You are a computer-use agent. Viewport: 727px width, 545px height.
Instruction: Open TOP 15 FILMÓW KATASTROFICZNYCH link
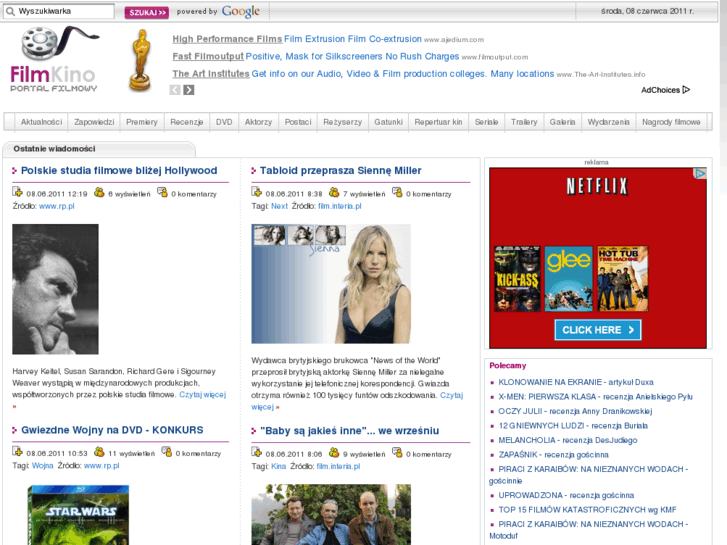coord(587,510)
